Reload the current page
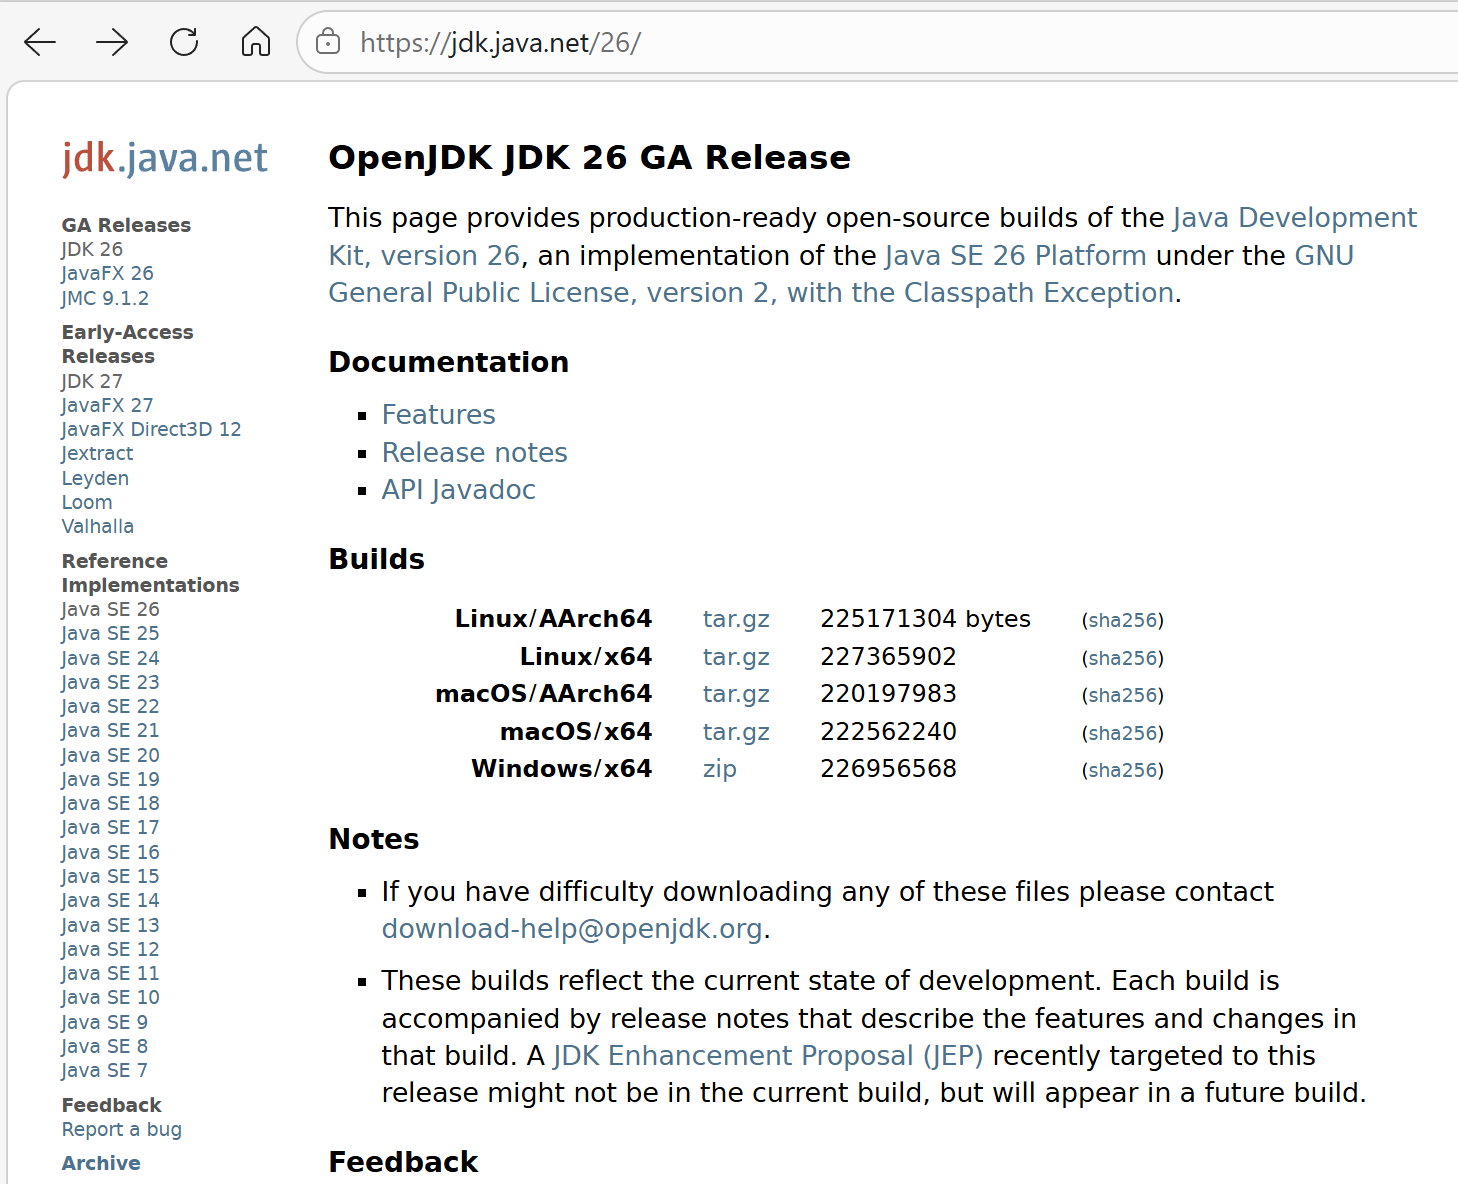 (x=184, y=42)
